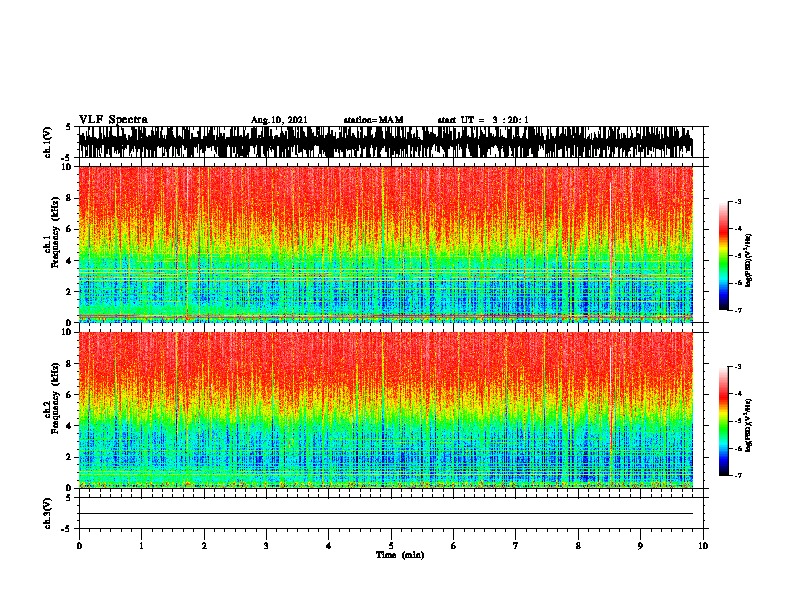
Task: Click the "station=MAM" label
Action: click(374, 120)
